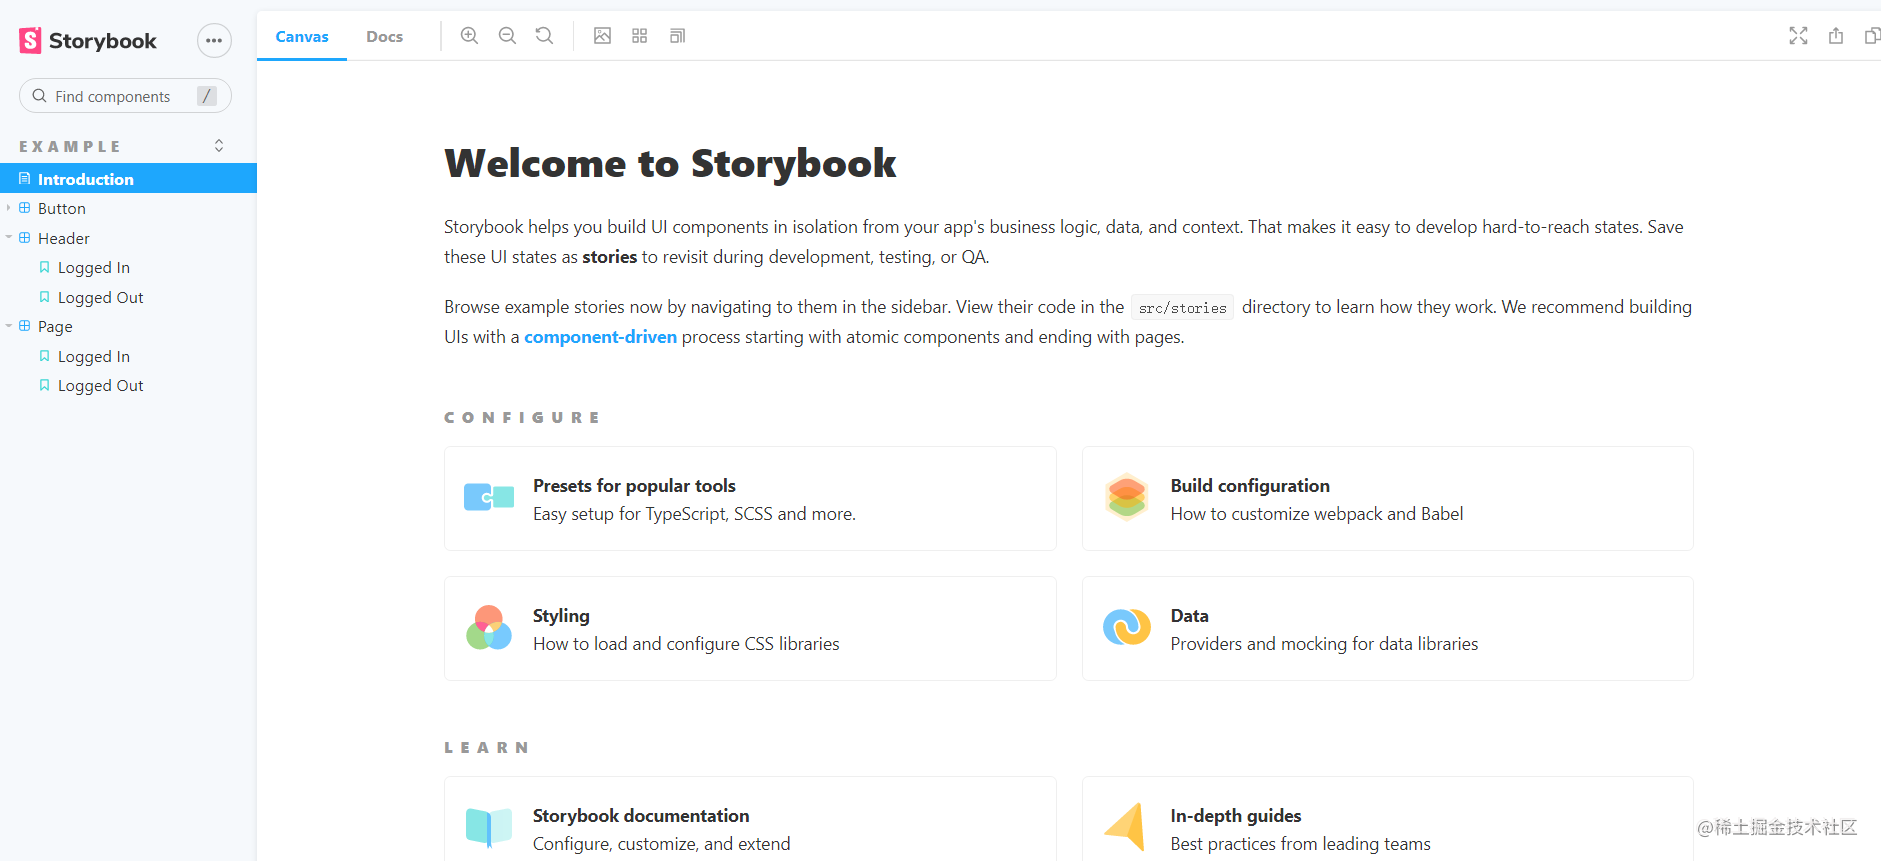Open the Styling card
The height and width of the screenshot is (861, 1881).
pyautogui.click(x=750, y=629)
